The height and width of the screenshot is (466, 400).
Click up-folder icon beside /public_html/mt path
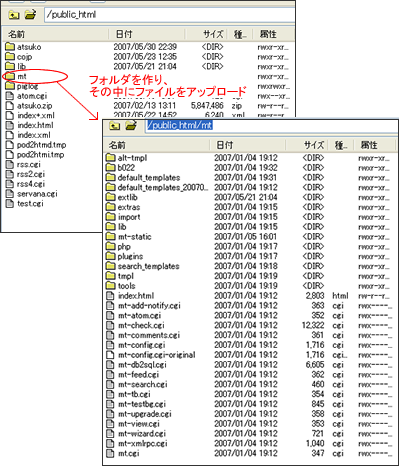click(x=115, y=126)
